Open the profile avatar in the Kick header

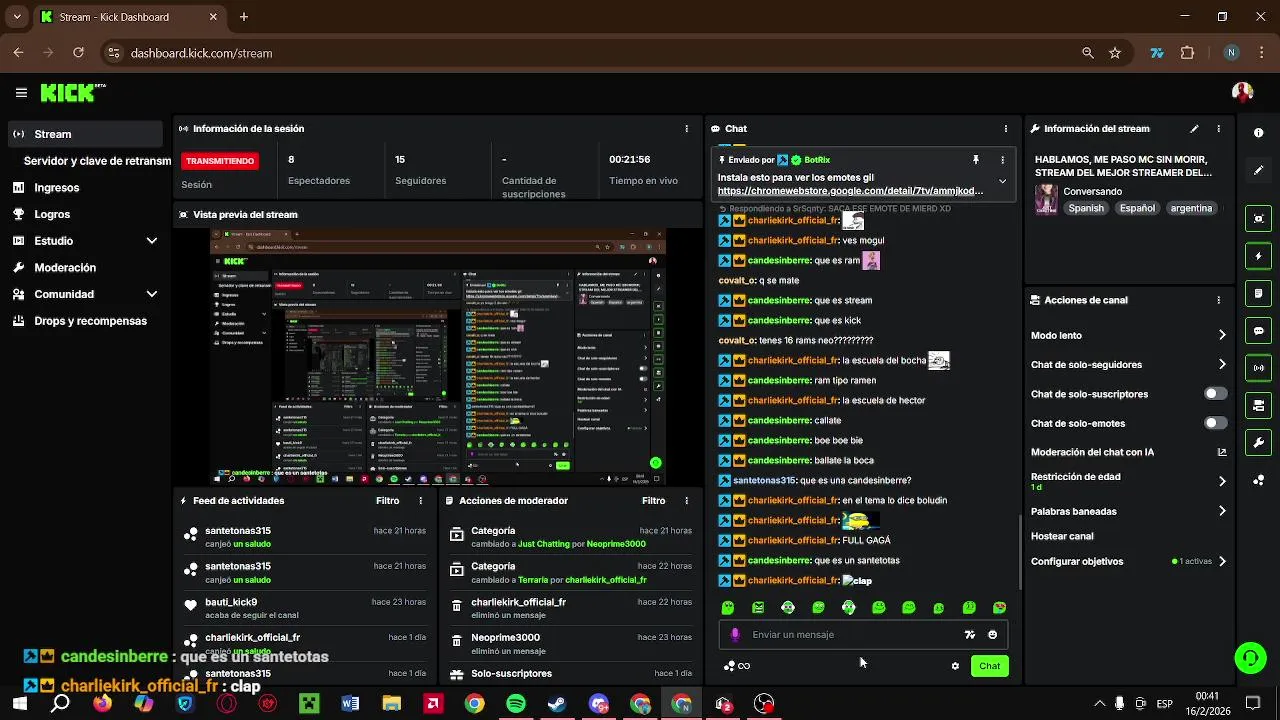[1242, 92]
